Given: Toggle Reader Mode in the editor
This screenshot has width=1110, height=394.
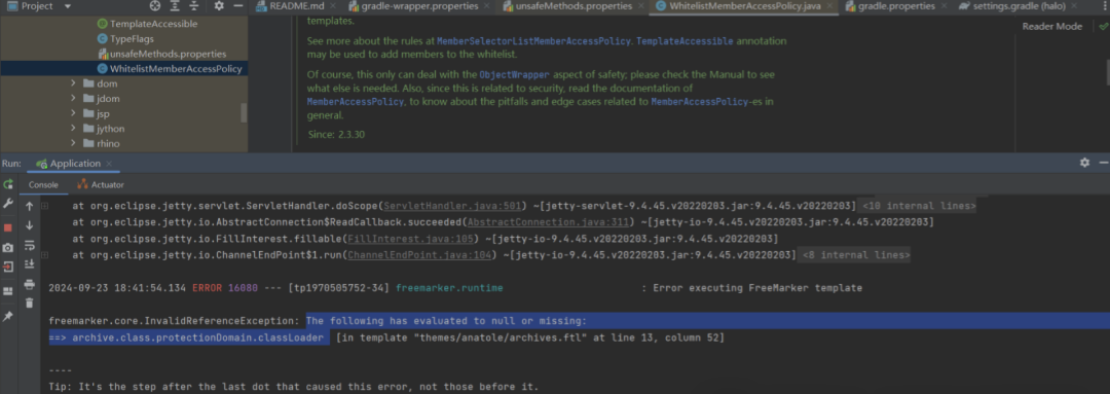Looking at the screenshot, I should click(1052, 26).
